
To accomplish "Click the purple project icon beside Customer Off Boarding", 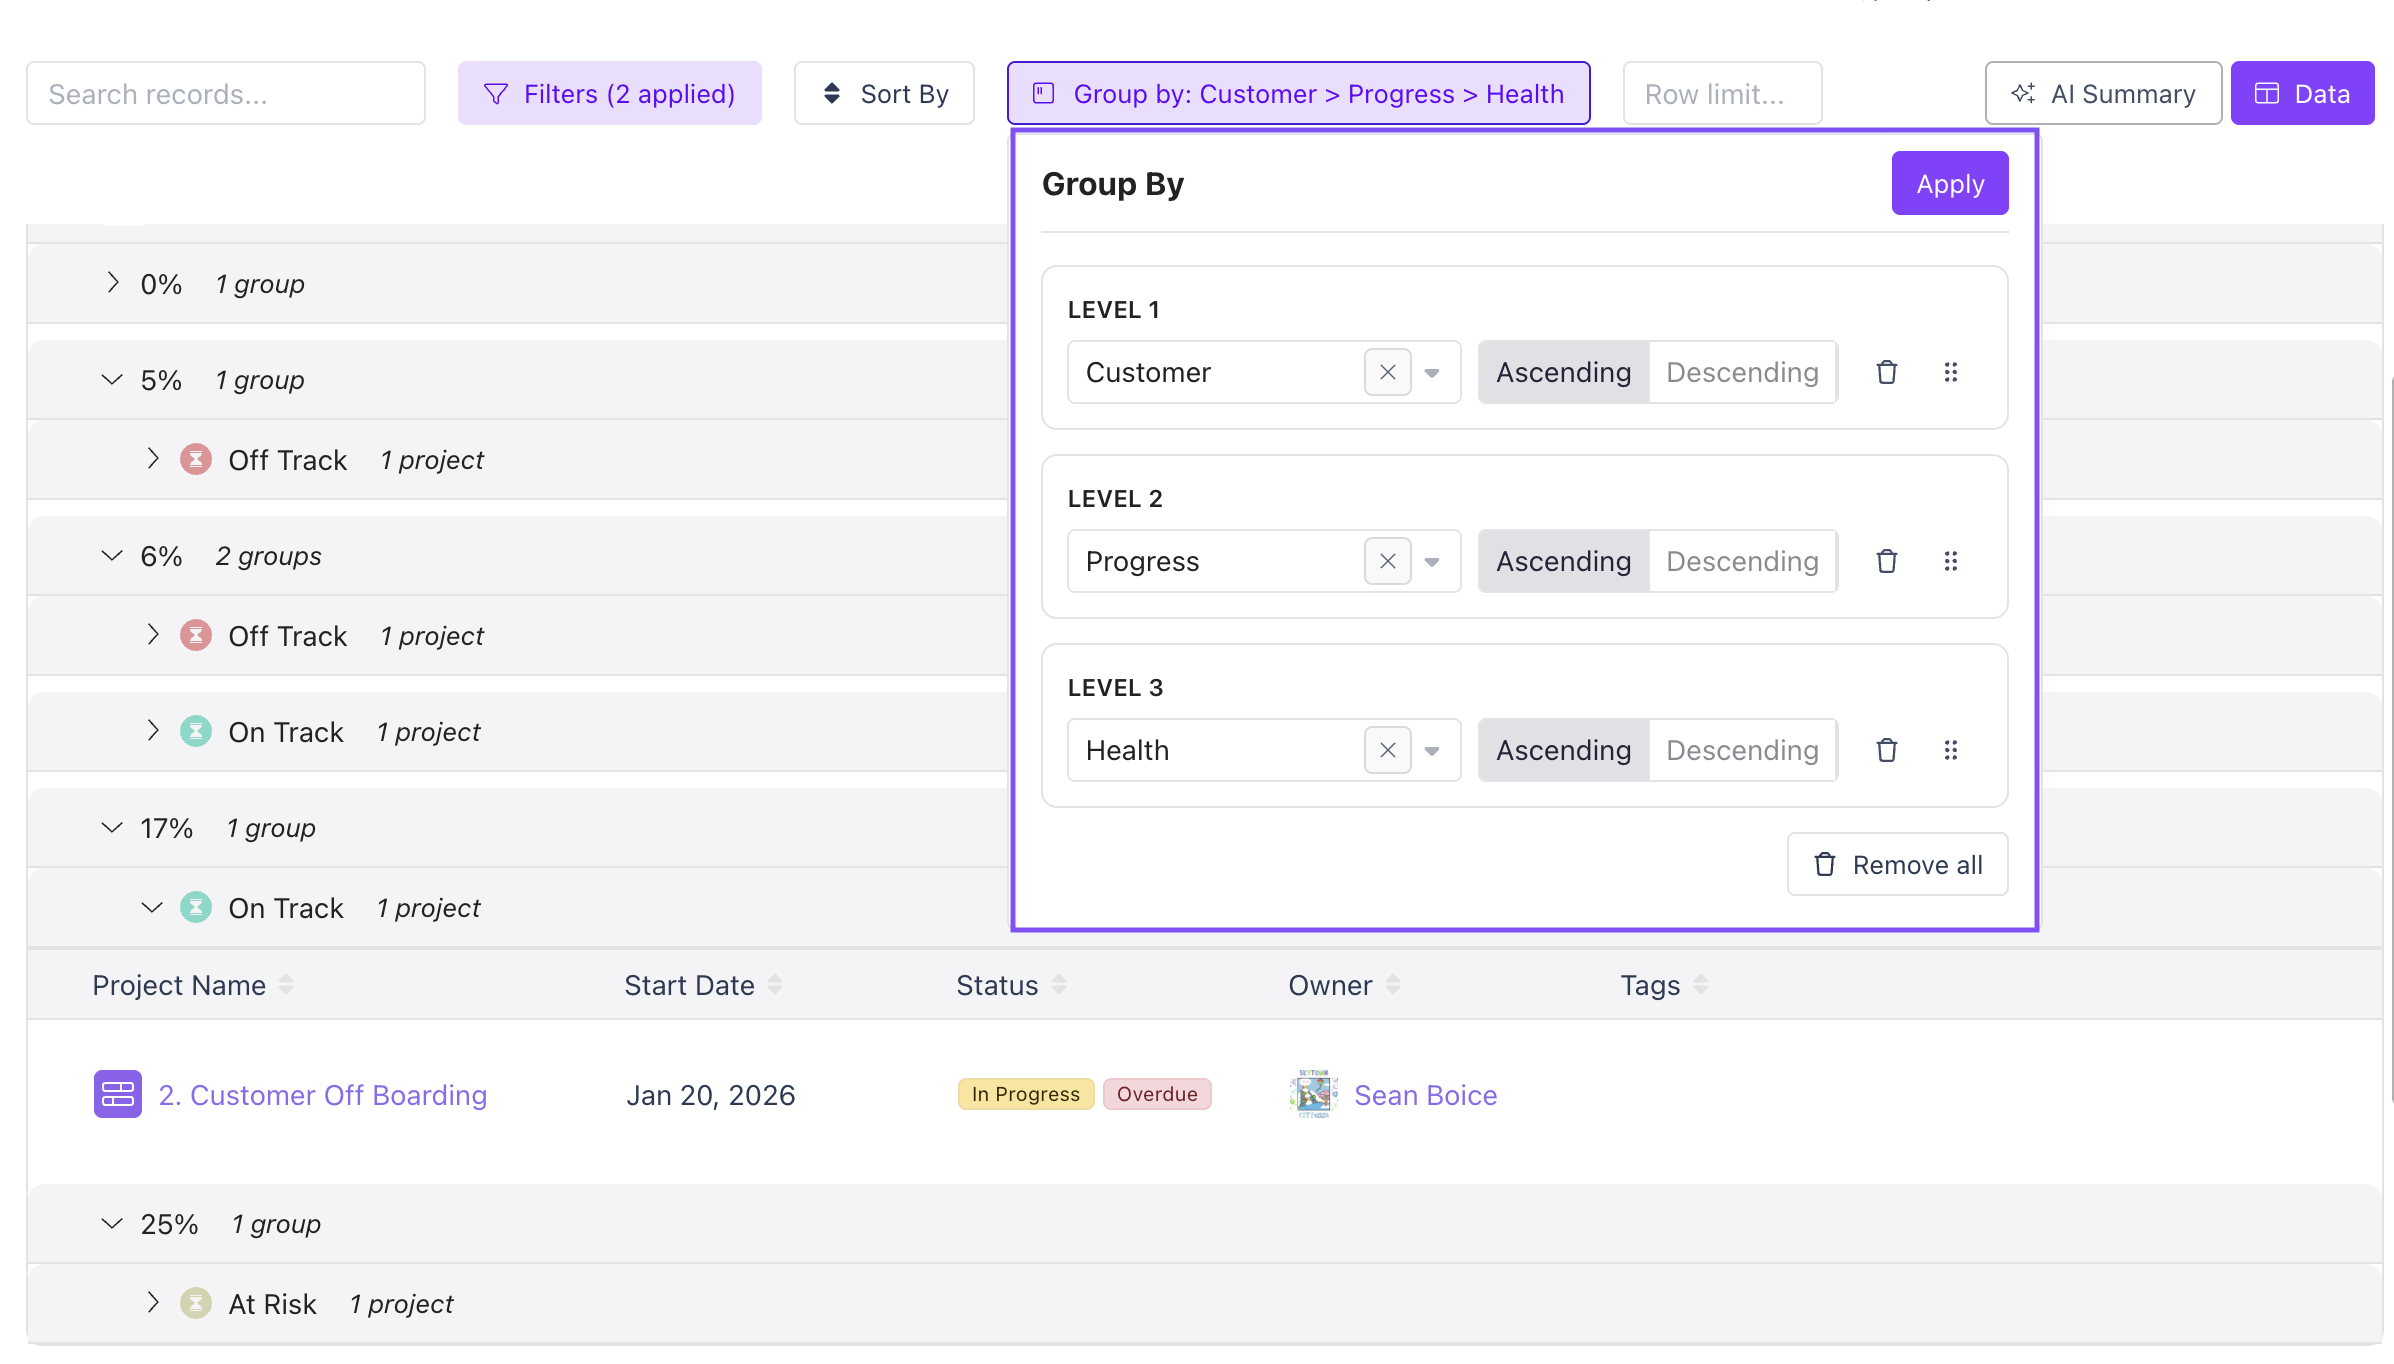I will 117,1094.
